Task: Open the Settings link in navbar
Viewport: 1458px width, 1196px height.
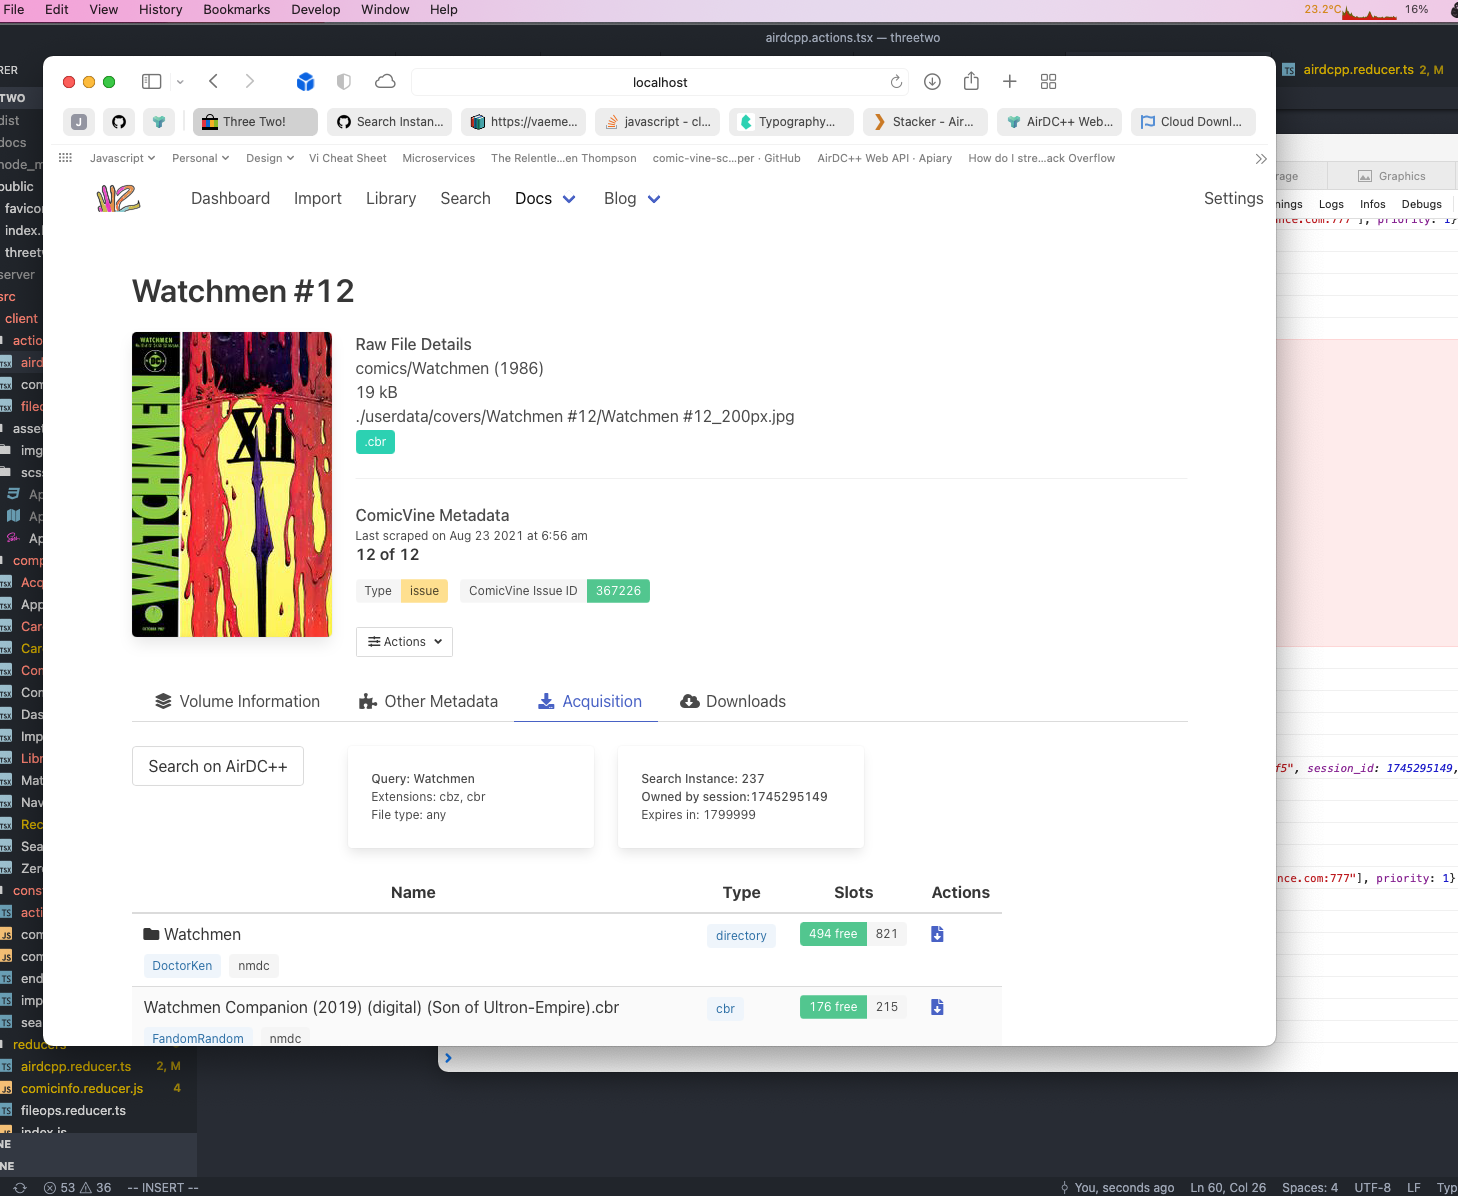Action: pyautogui.click(x=1233, y=199)
